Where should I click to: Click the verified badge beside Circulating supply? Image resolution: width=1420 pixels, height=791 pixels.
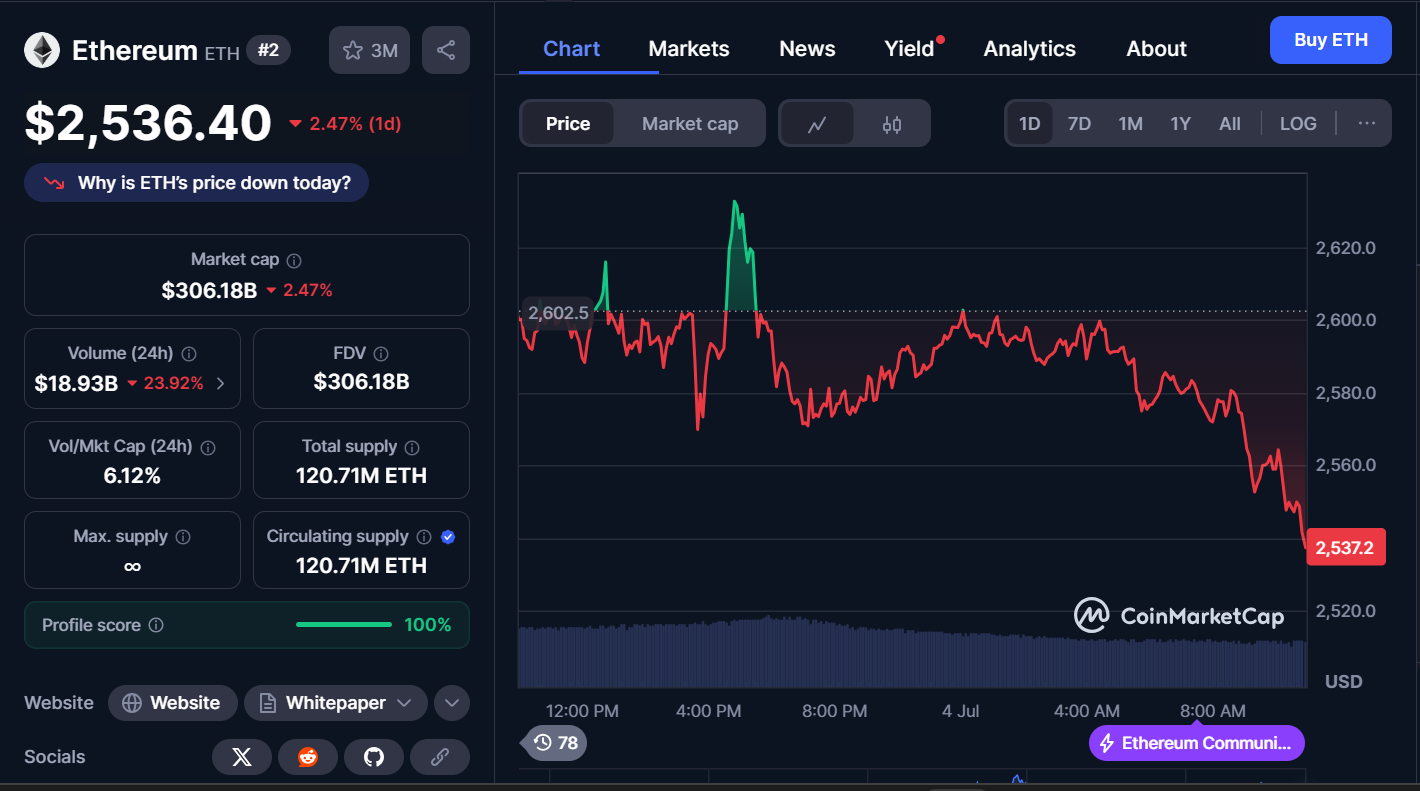click(448, 537)
